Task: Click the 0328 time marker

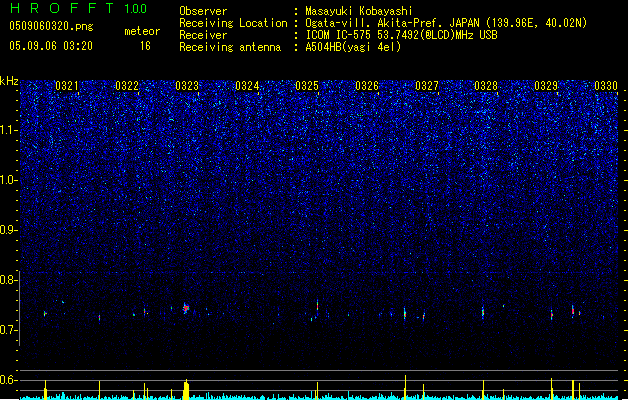Action: 486,85
